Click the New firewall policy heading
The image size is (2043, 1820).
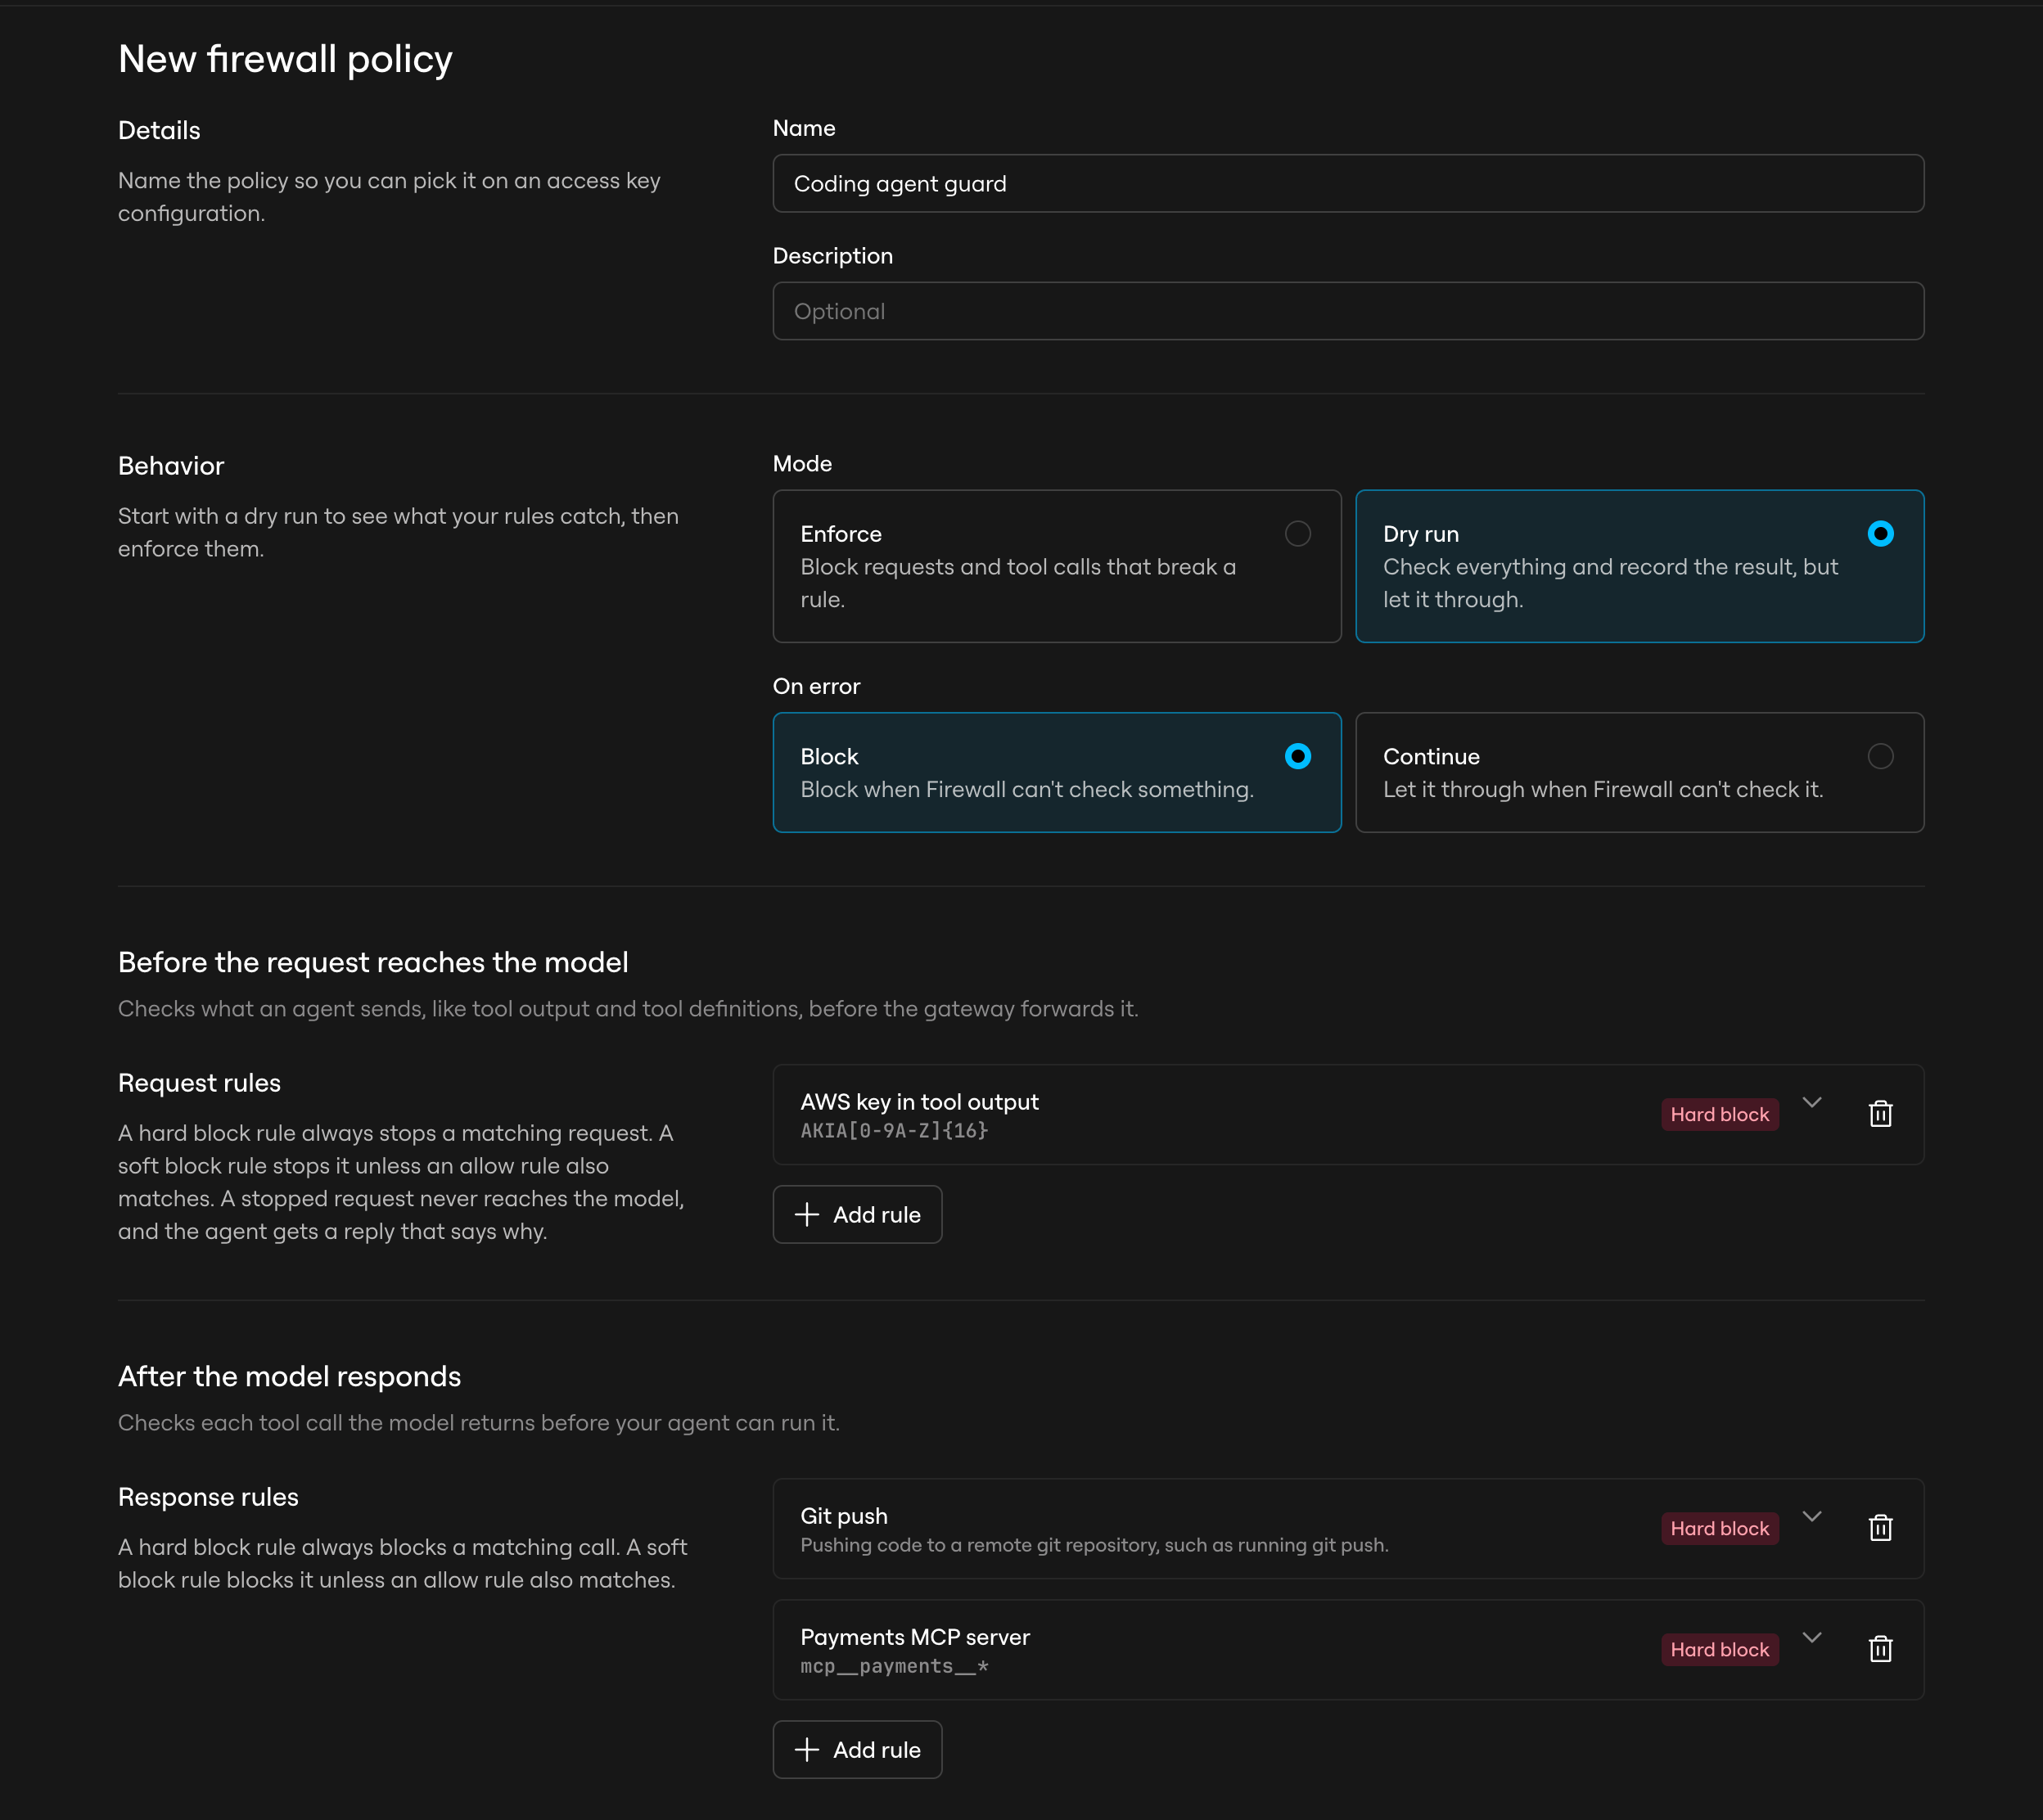pyautogui.click(x=285, y=60)
